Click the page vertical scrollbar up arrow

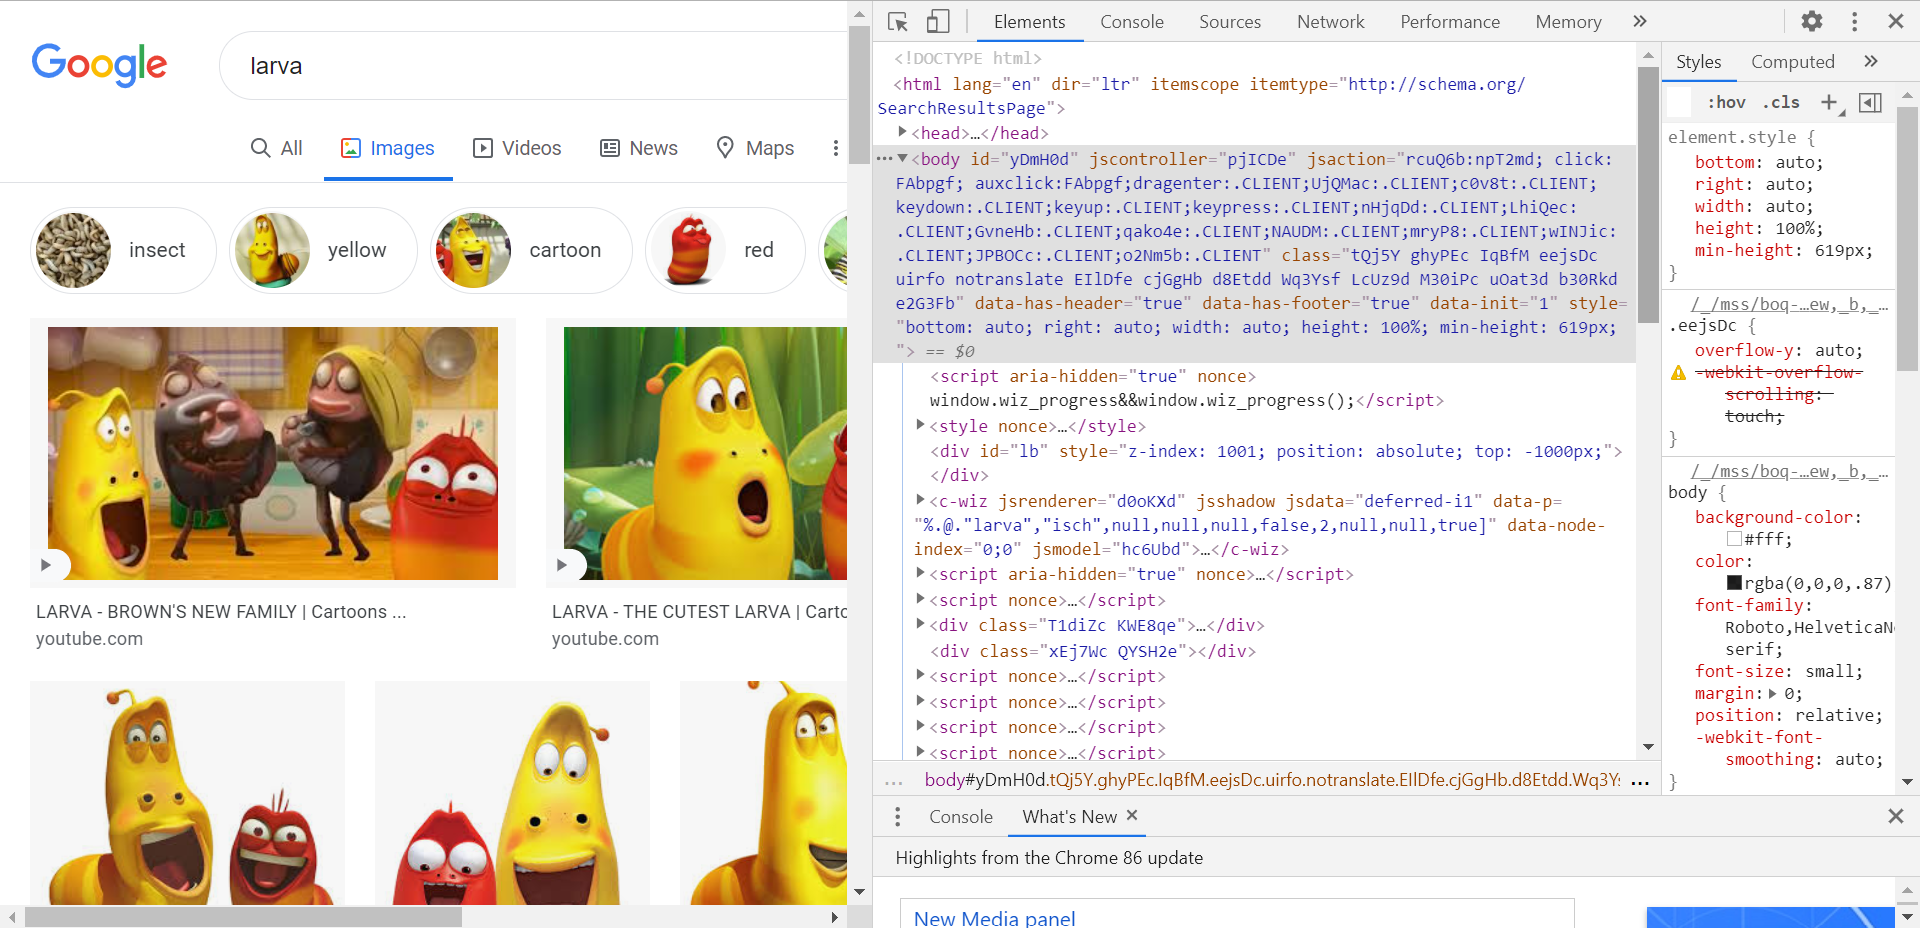(x=859, y=15)
